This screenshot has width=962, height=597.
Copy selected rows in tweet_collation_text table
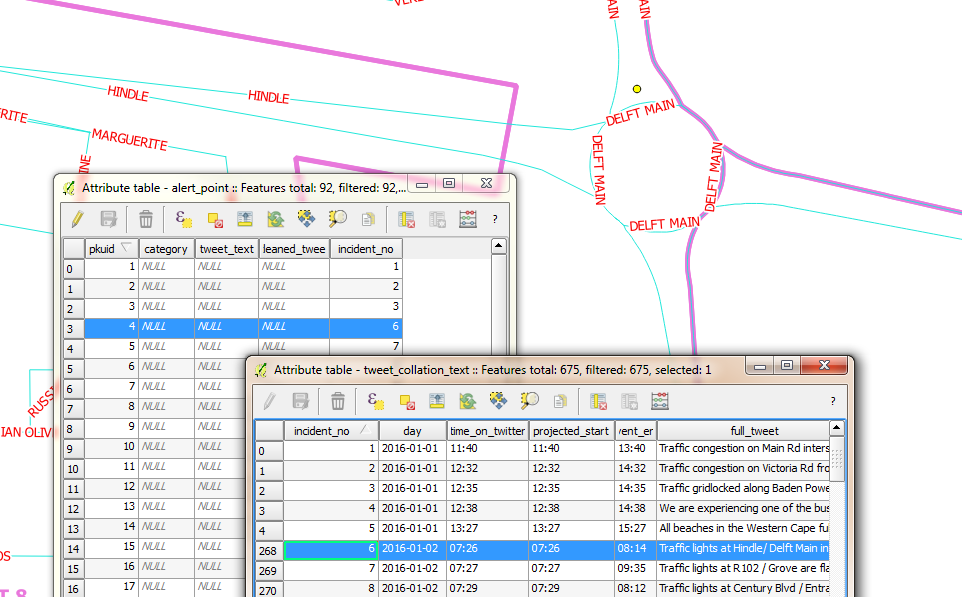point(560,401)
